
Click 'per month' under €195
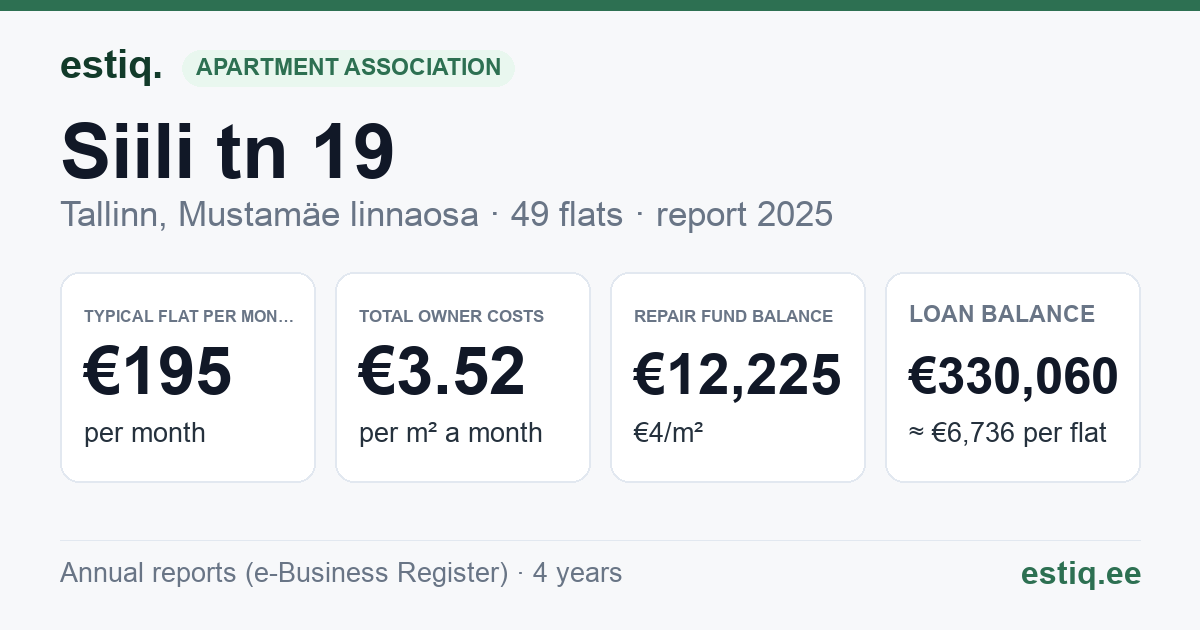[x=144, y=433]
